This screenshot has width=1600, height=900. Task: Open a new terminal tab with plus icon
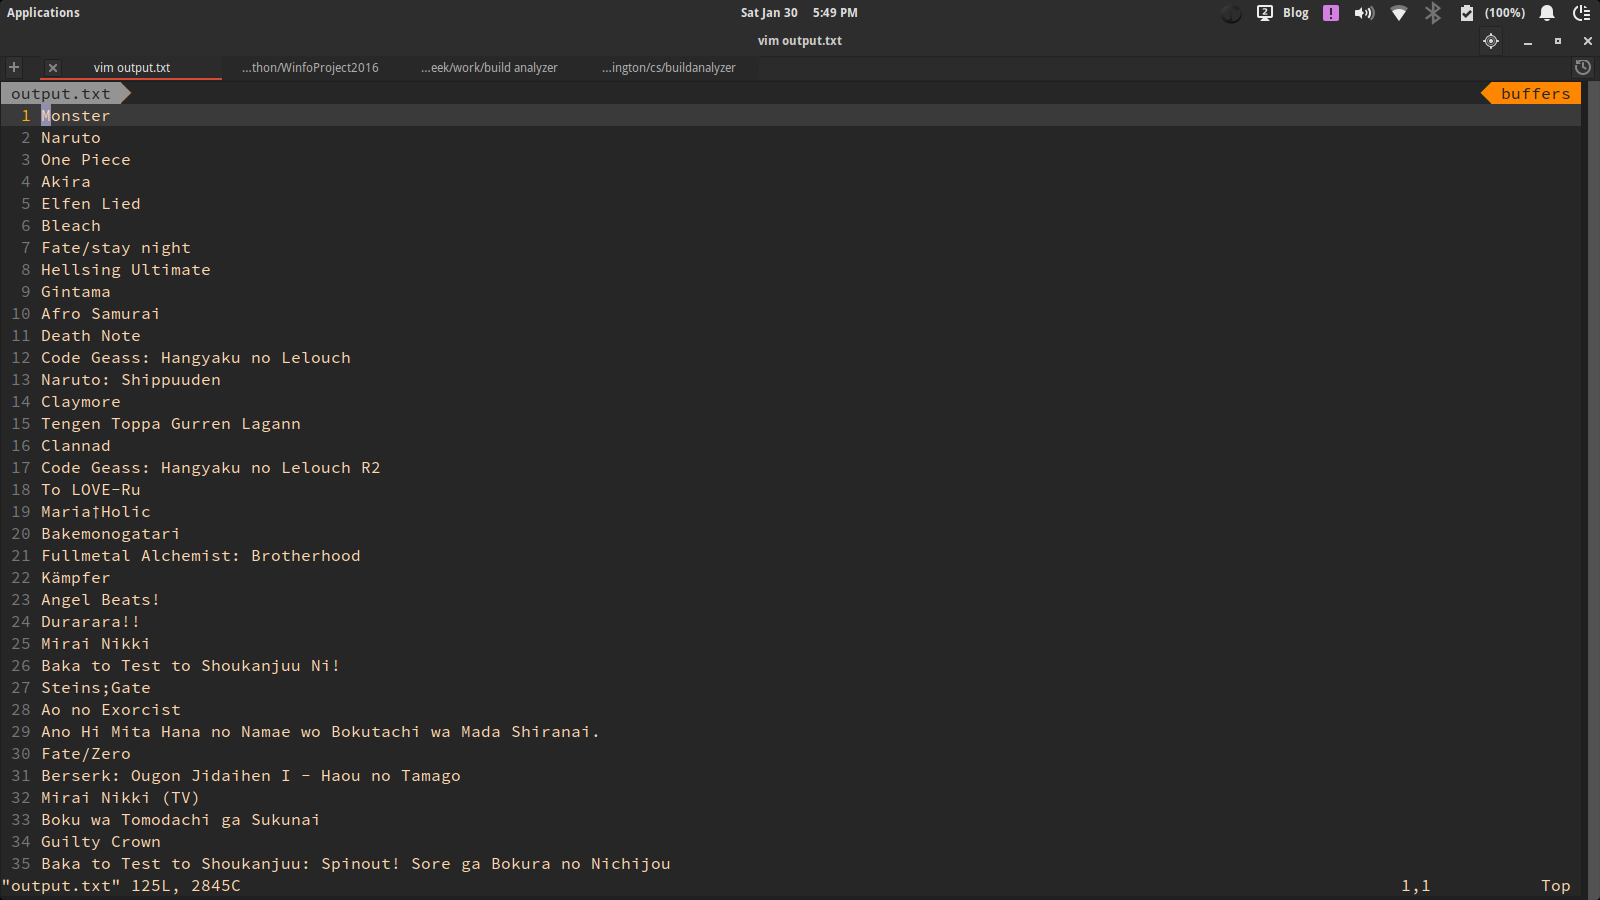pyautogui.click(x=14, y=67)
